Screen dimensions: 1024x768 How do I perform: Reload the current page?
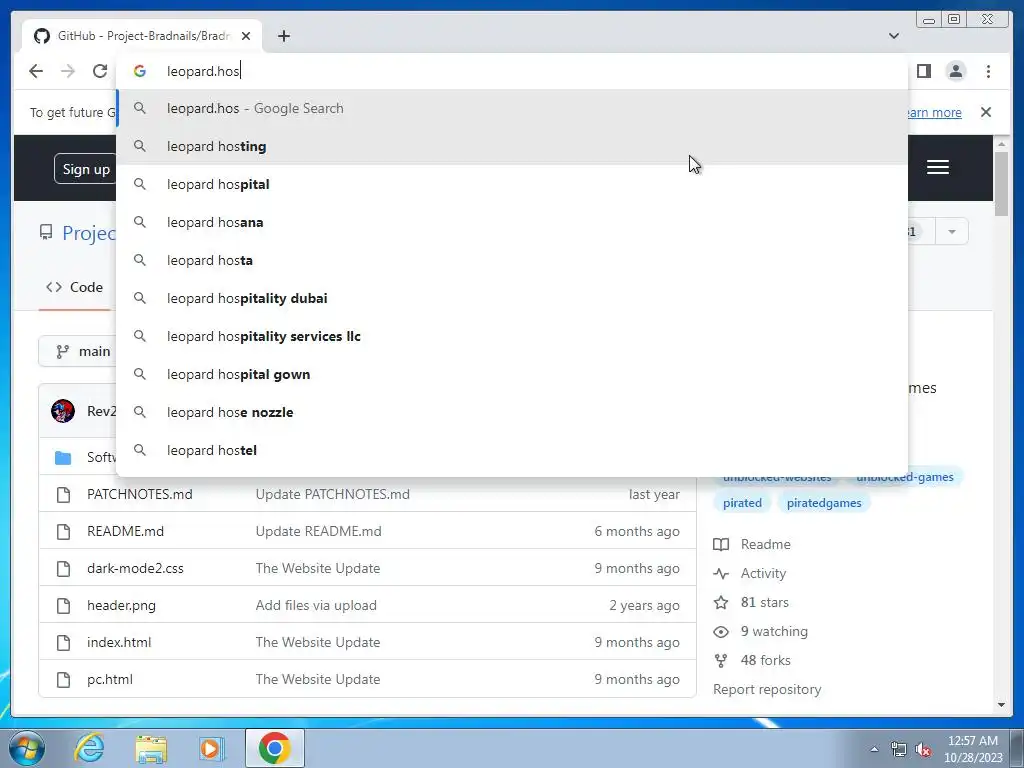[100, 71]
